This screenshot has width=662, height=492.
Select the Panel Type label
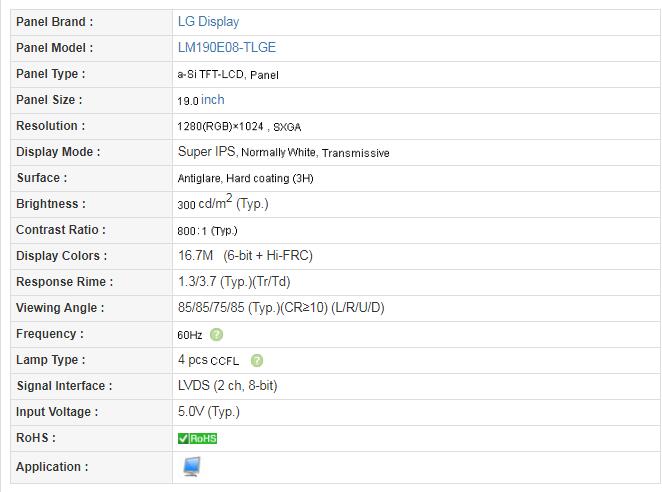(51, 74)
